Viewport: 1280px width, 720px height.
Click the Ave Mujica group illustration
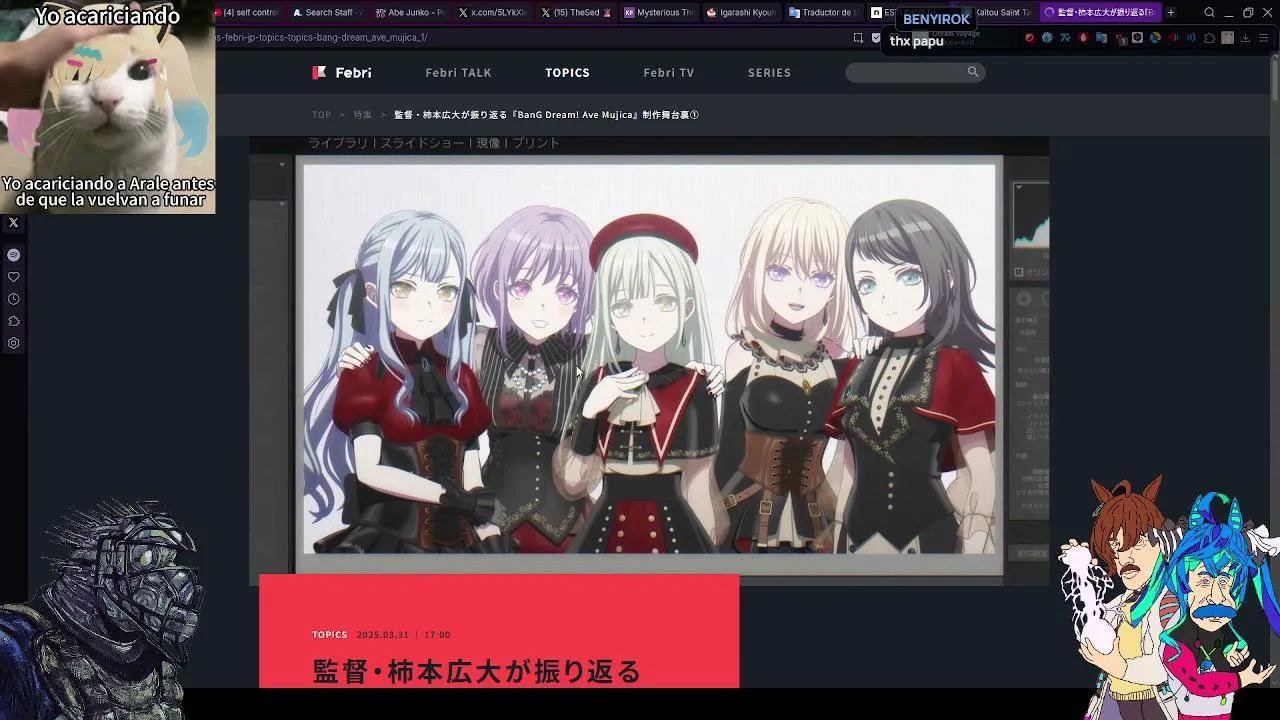[x=650, y=359]
